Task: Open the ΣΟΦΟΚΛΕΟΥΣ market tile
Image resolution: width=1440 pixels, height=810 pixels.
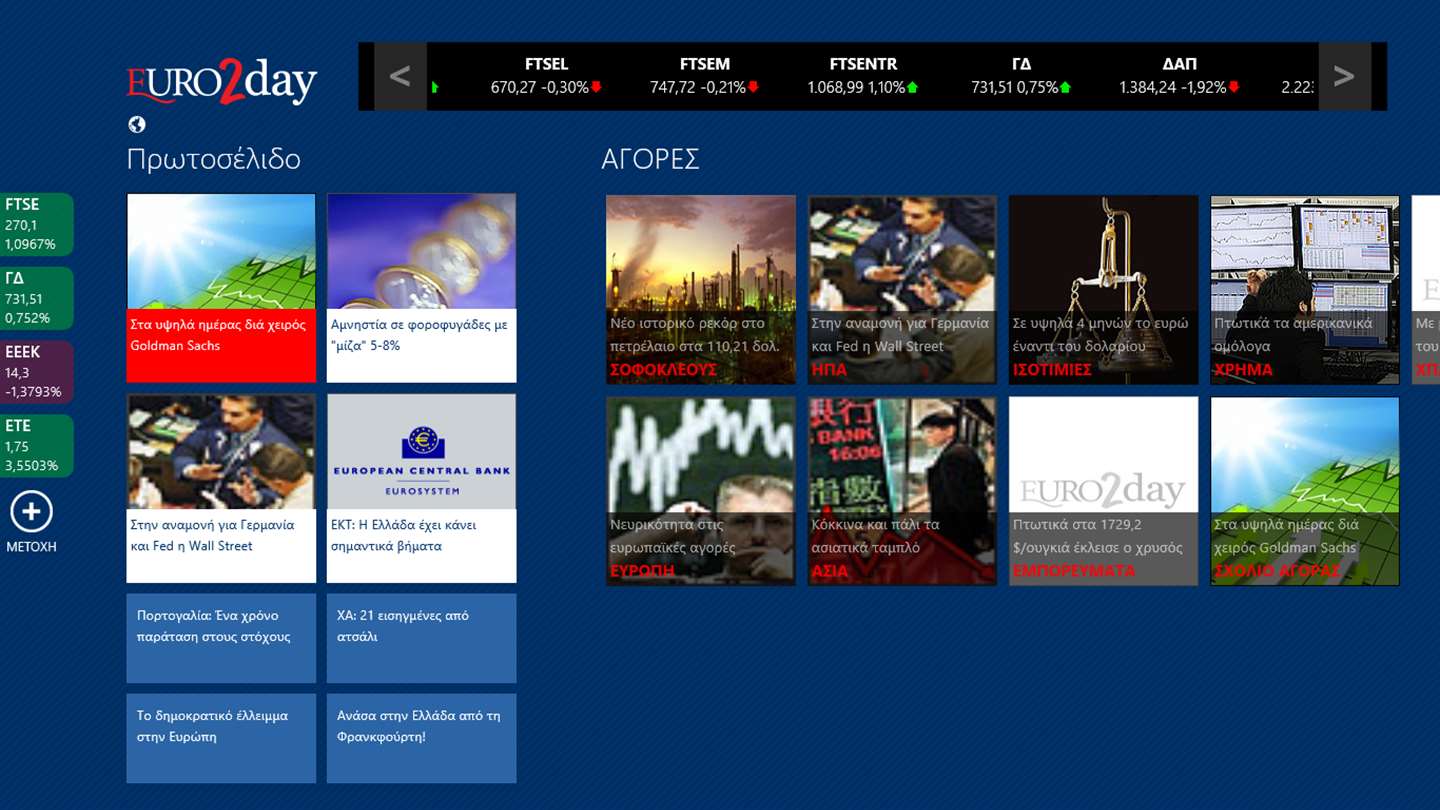Action: coord(701,290)
